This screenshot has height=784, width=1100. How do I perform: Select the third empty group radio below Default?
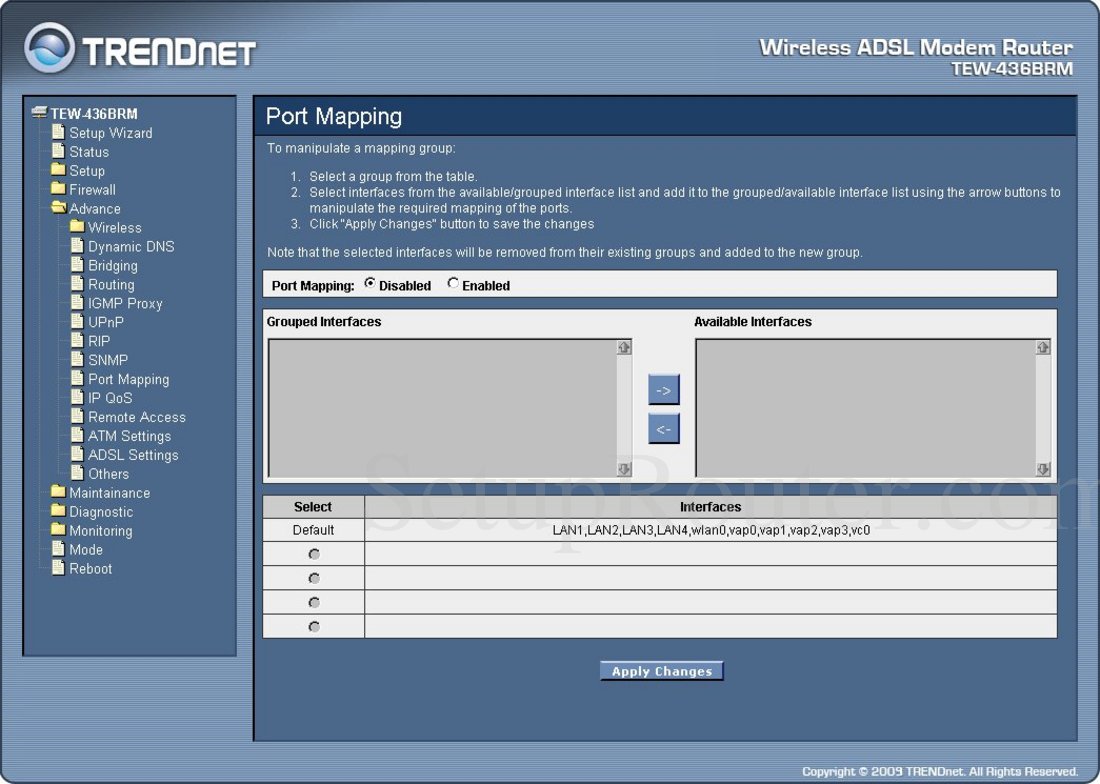314,602
